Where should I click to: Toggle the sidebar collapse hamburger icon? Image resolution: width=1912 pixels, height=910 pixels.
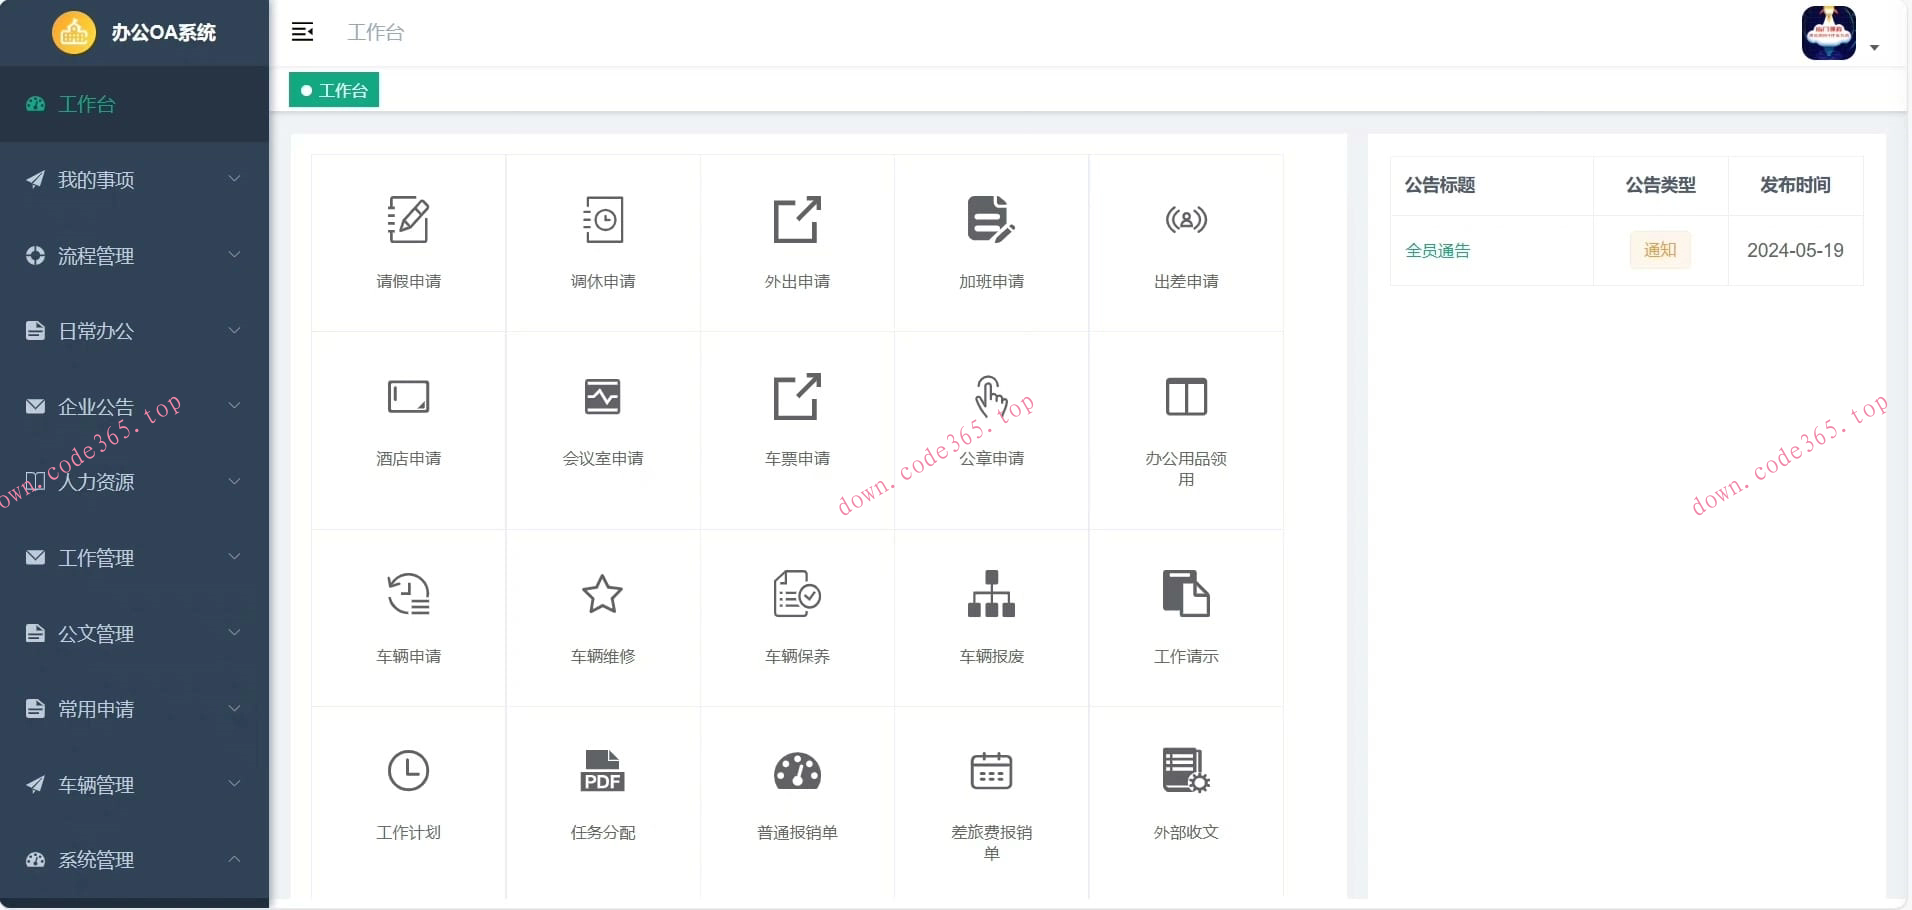coord(303,31)
